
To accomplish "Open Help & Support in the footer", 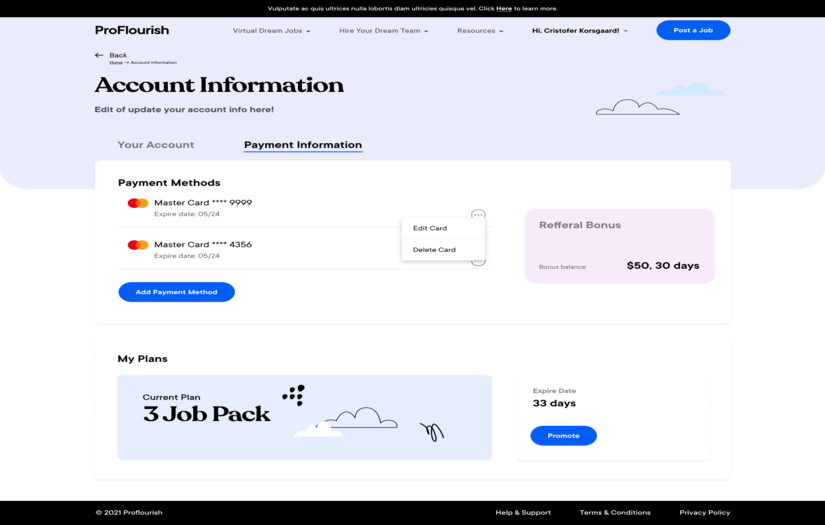I will coord(523,512).
